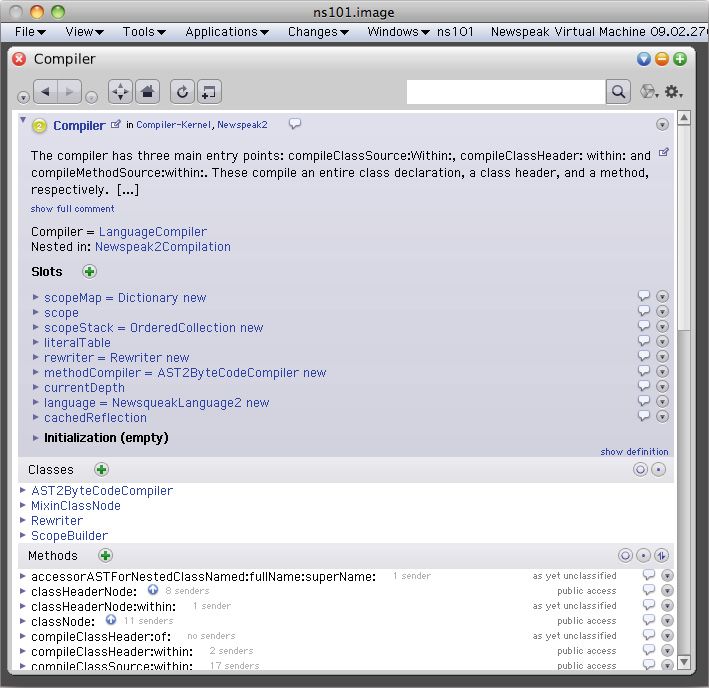The height and width of the screenshot is (688, 709).
Task: Expand the ScopeBuilder class
Action: [x=23, y=535]
